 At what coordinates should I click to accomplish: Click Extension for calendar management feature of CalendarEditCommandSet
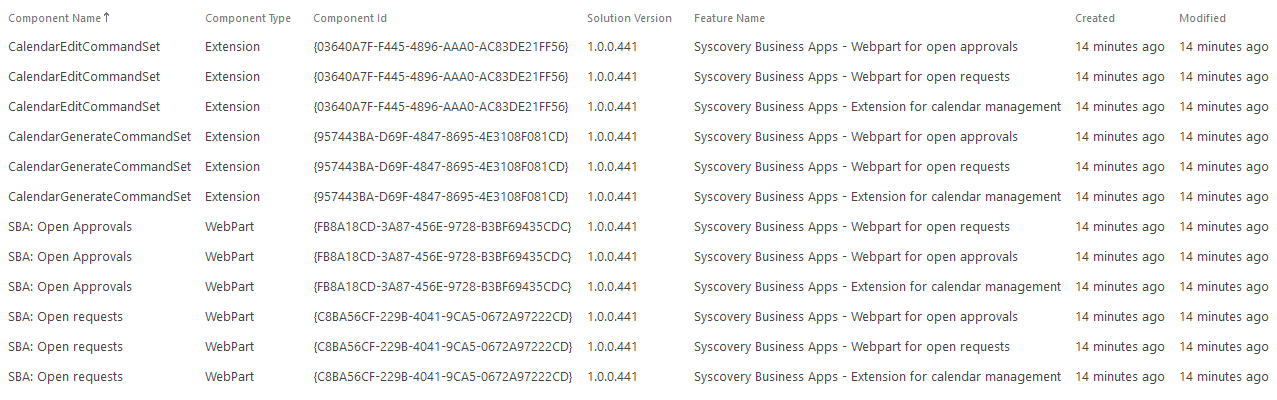pos(878,107)
